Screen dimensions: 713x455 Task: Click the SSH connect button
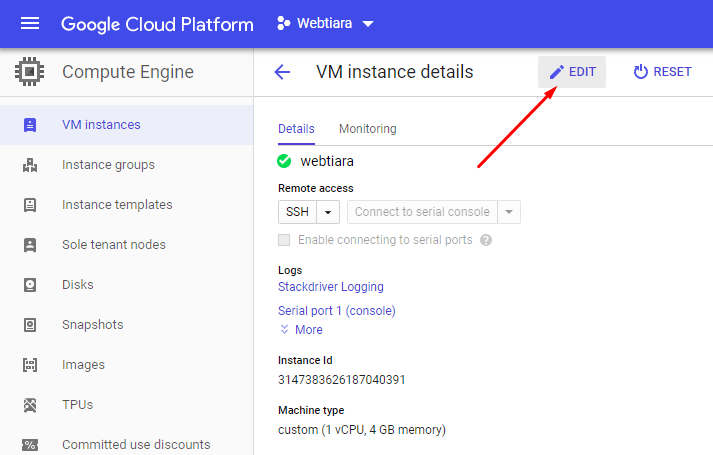(x=297, y=212)
